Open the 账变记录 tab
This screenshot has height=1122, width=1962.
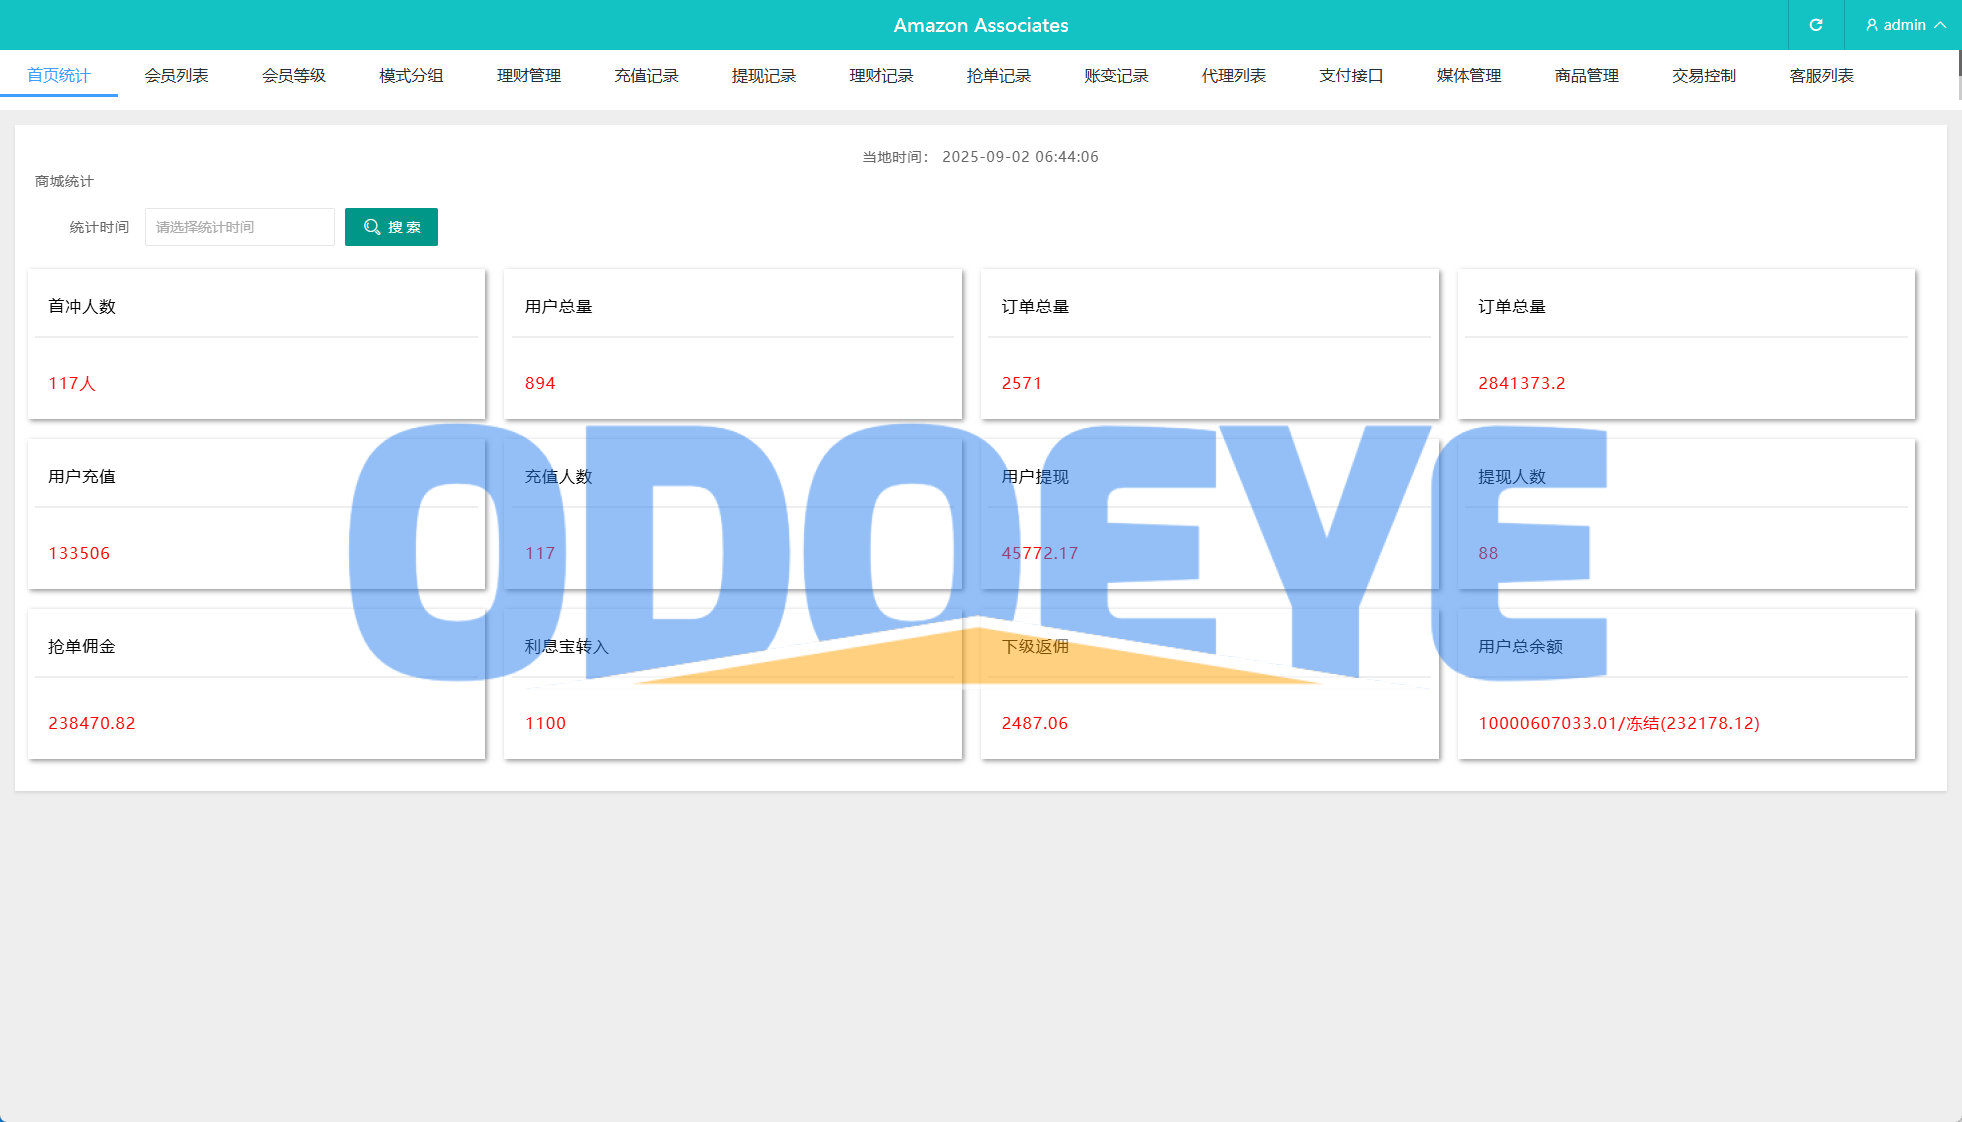point(1116,75)
